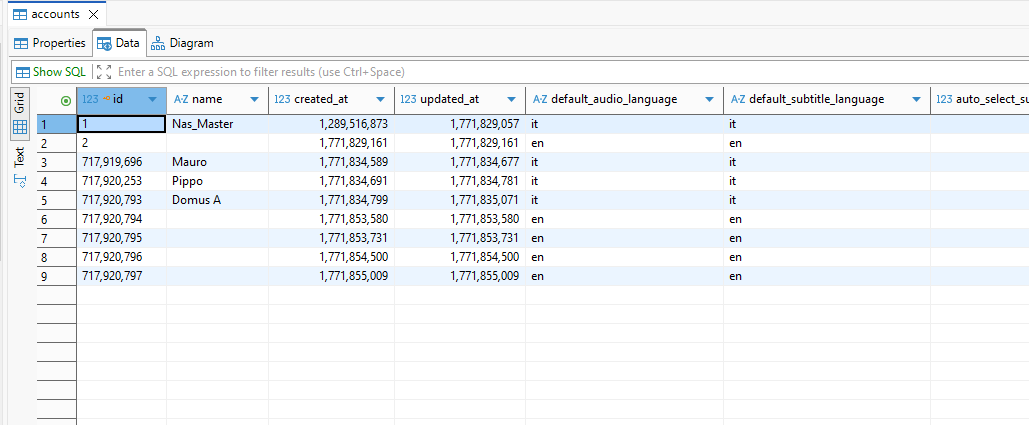Select row number 1 header
This screenshot has width=1029, height=425.
56,123
